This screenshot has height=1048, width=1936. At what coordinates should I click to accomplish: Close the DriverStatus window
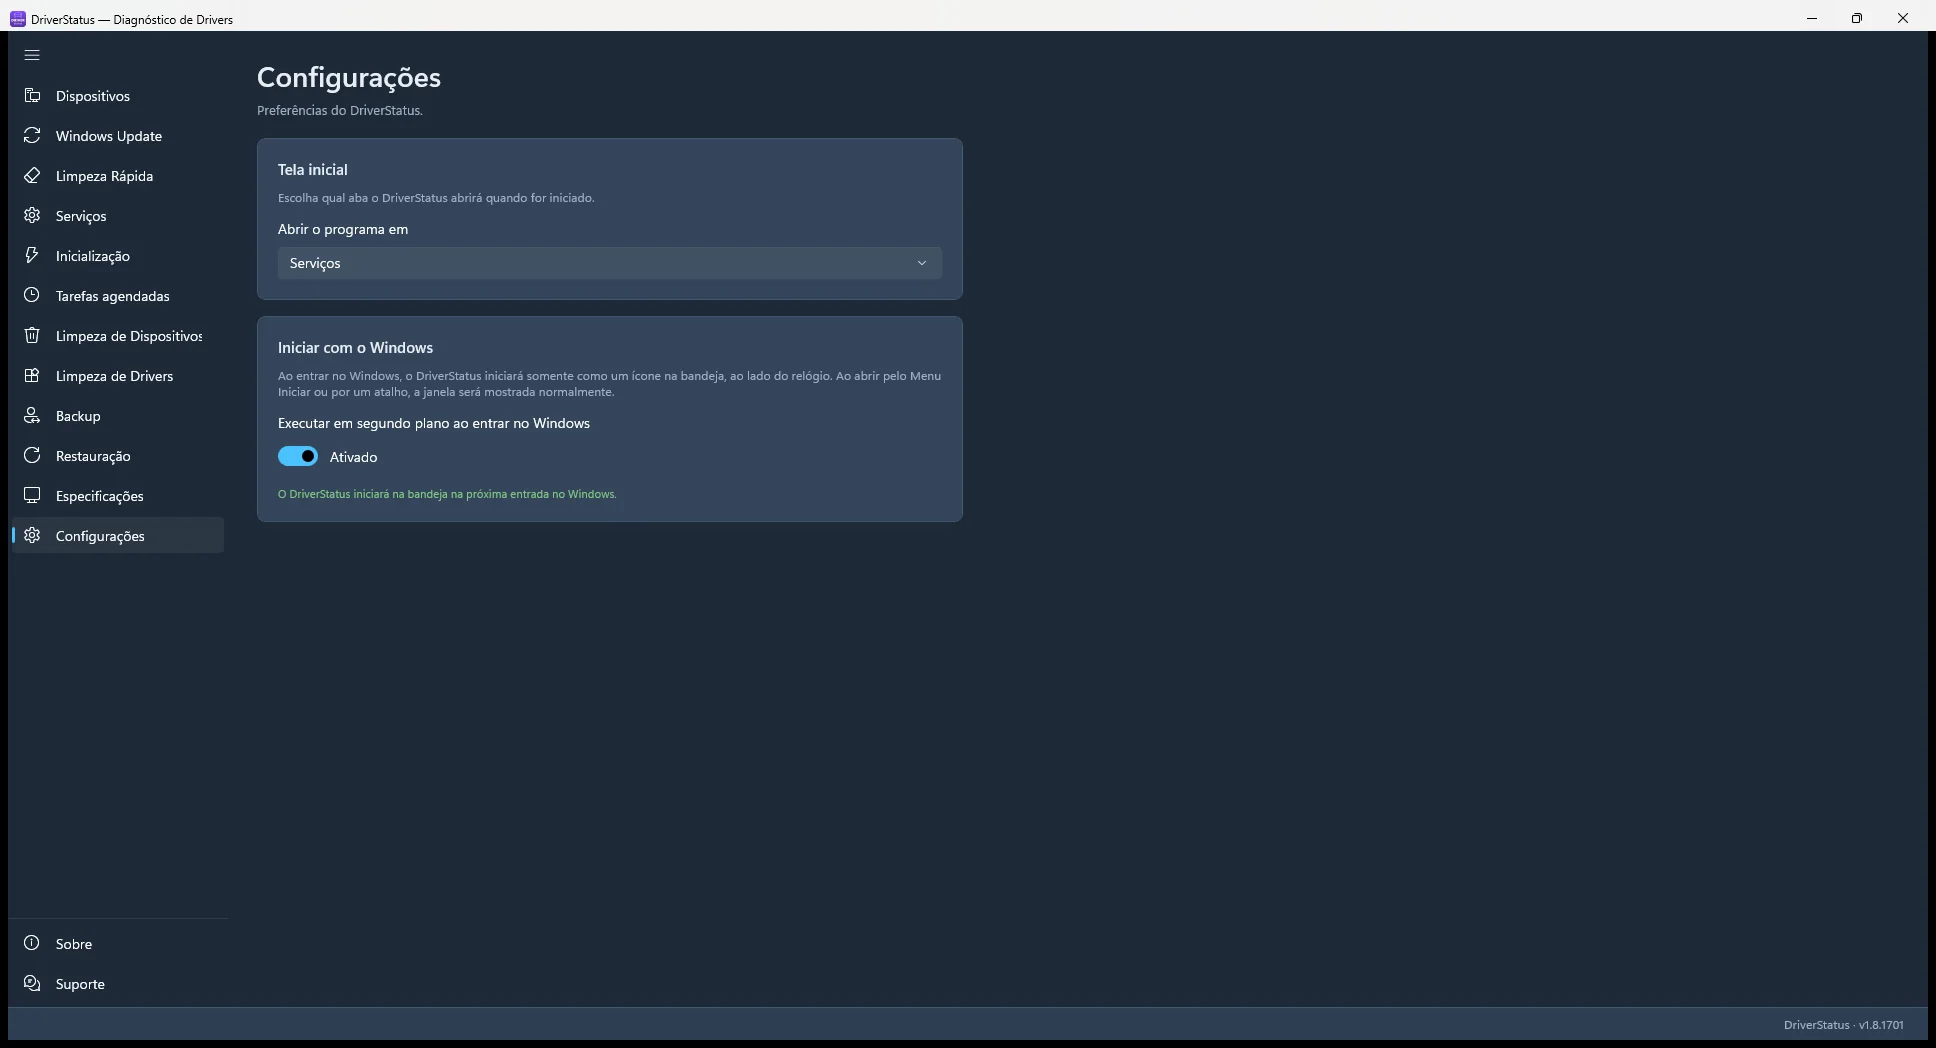click(1903, 18)
